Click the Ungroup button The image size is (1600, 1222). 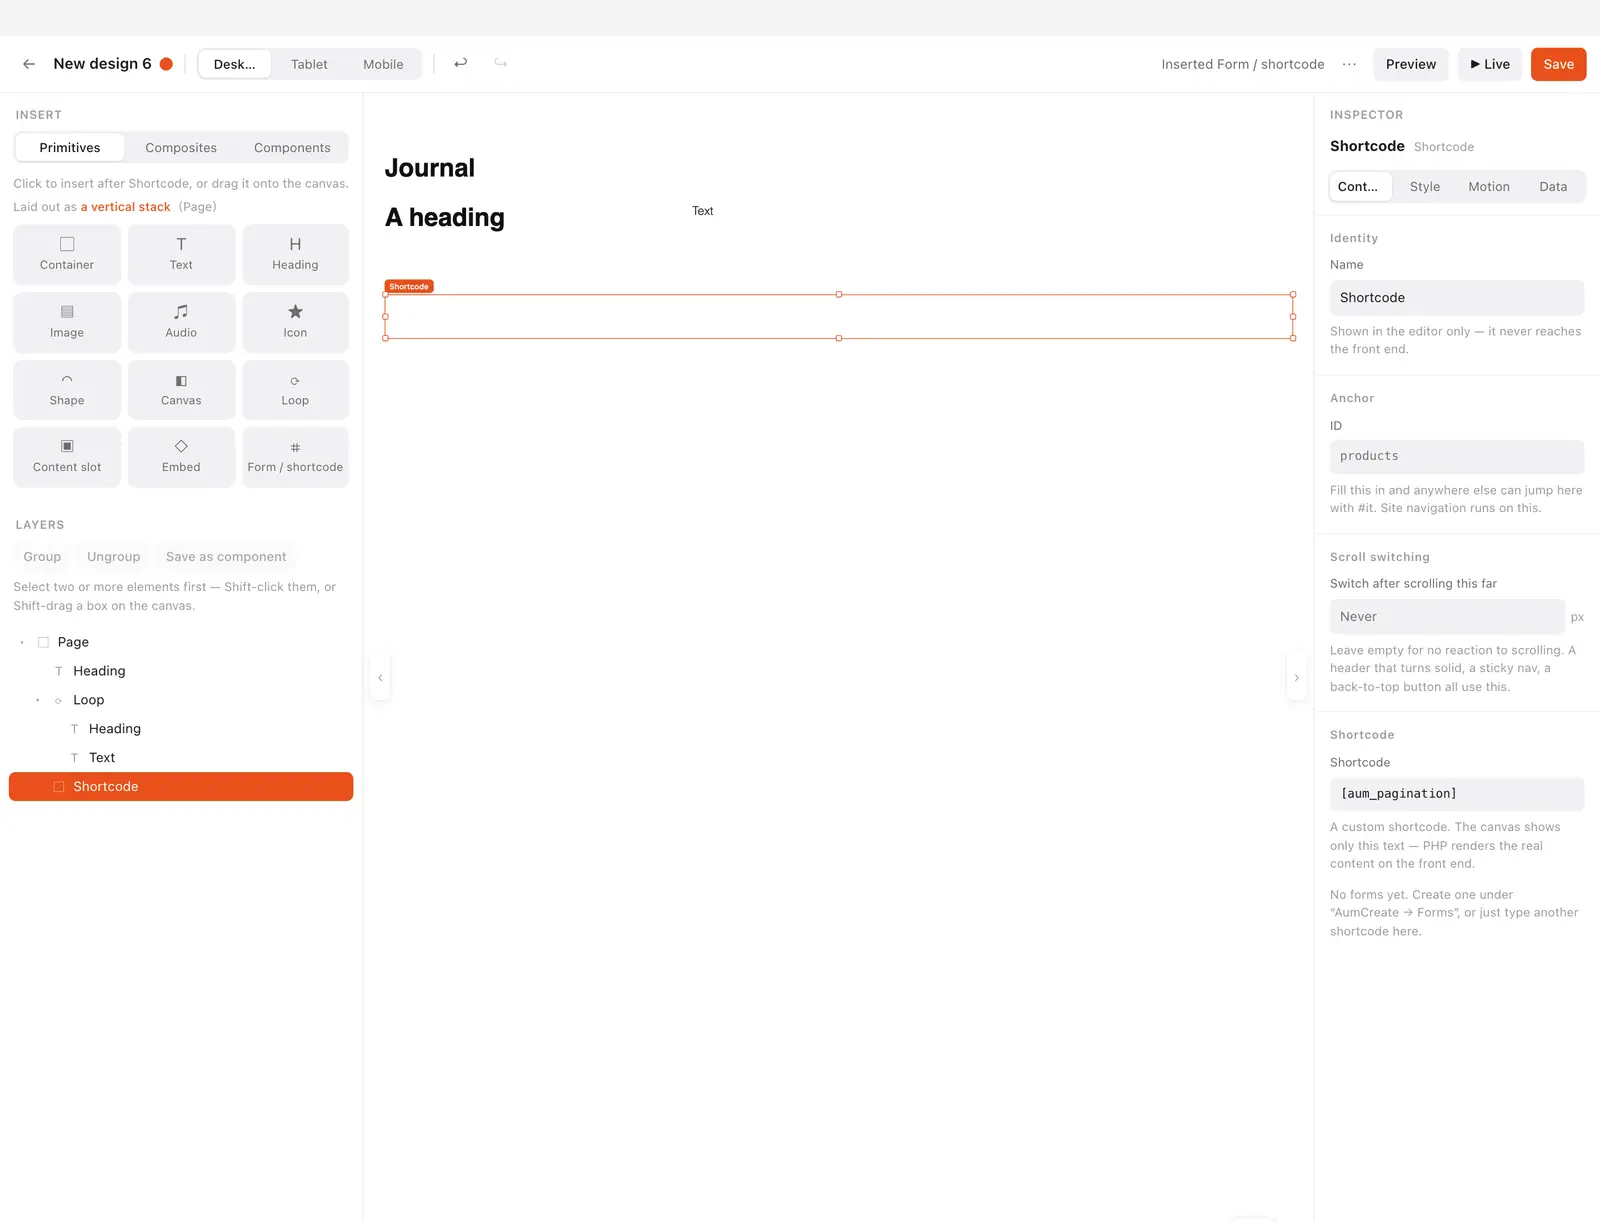[x=114, y=557]
